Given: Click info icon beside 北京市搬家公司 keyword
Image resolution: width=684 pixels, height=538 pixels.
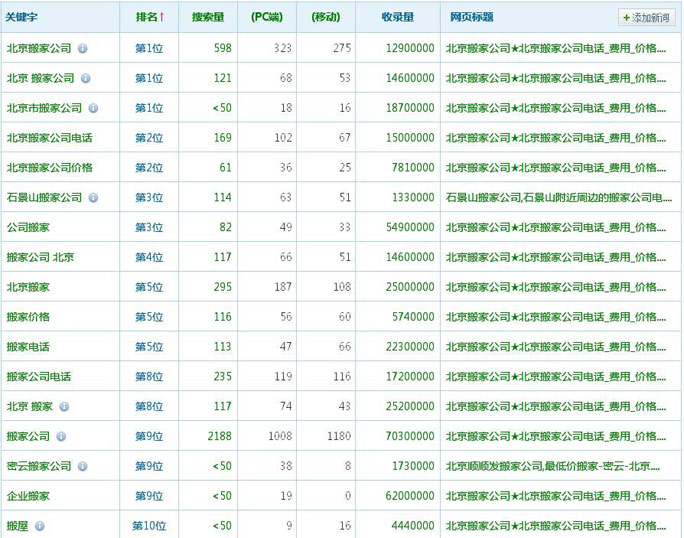Looking at the screenshot, I should click(93, 108).
